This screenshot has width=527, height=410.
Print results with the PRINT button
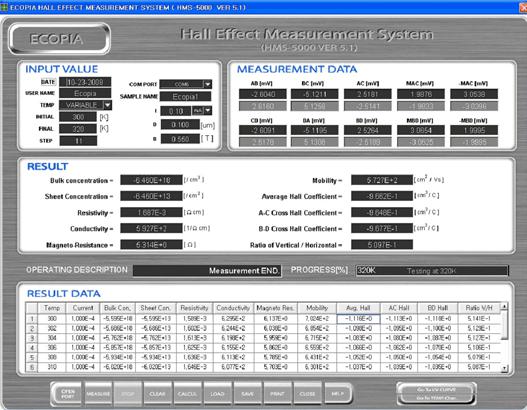pyautogui.click(x=277, y=394)
